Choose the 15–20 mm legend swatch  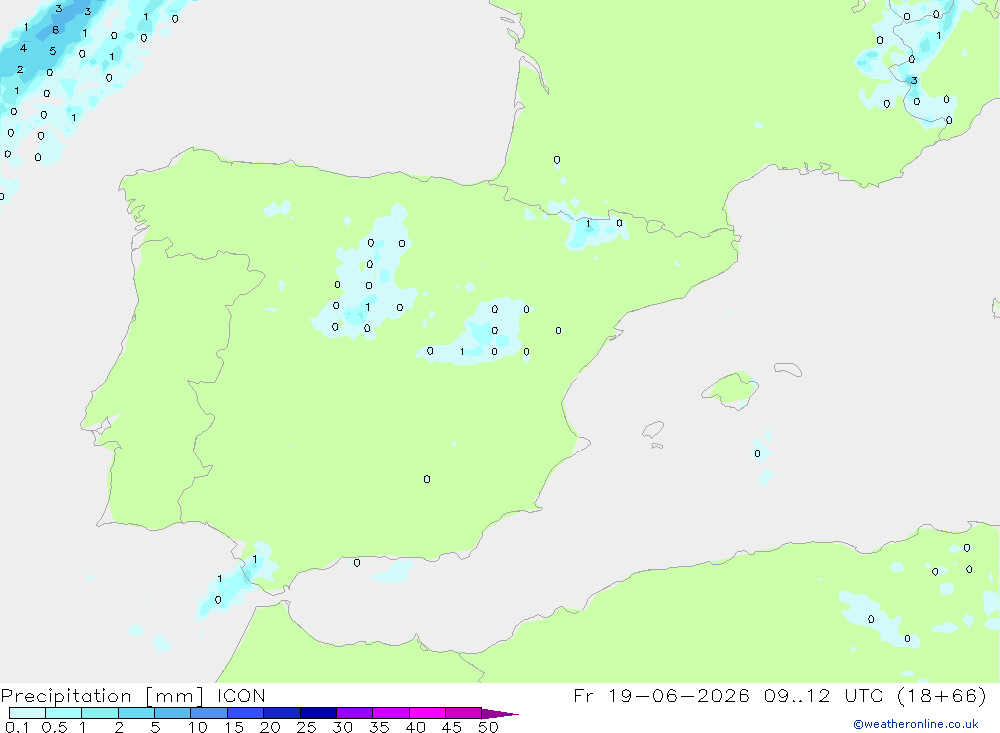click(x=246, y=713)
